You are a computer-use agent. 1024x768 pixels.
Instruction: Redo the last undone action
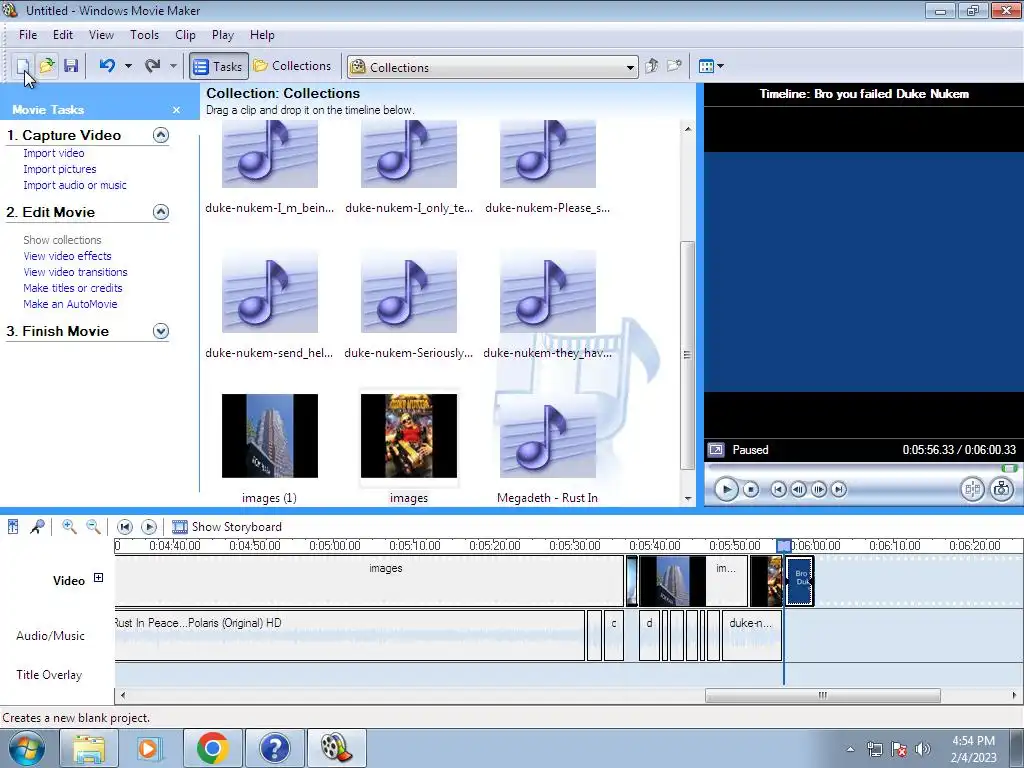click(153, 66)
